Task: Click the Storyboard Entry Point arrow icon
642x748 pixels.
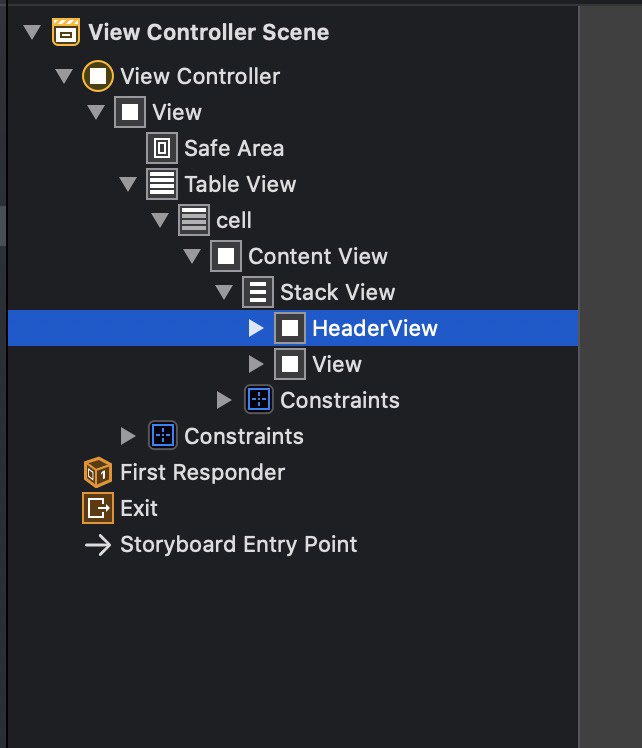Action: coord(98,545)
